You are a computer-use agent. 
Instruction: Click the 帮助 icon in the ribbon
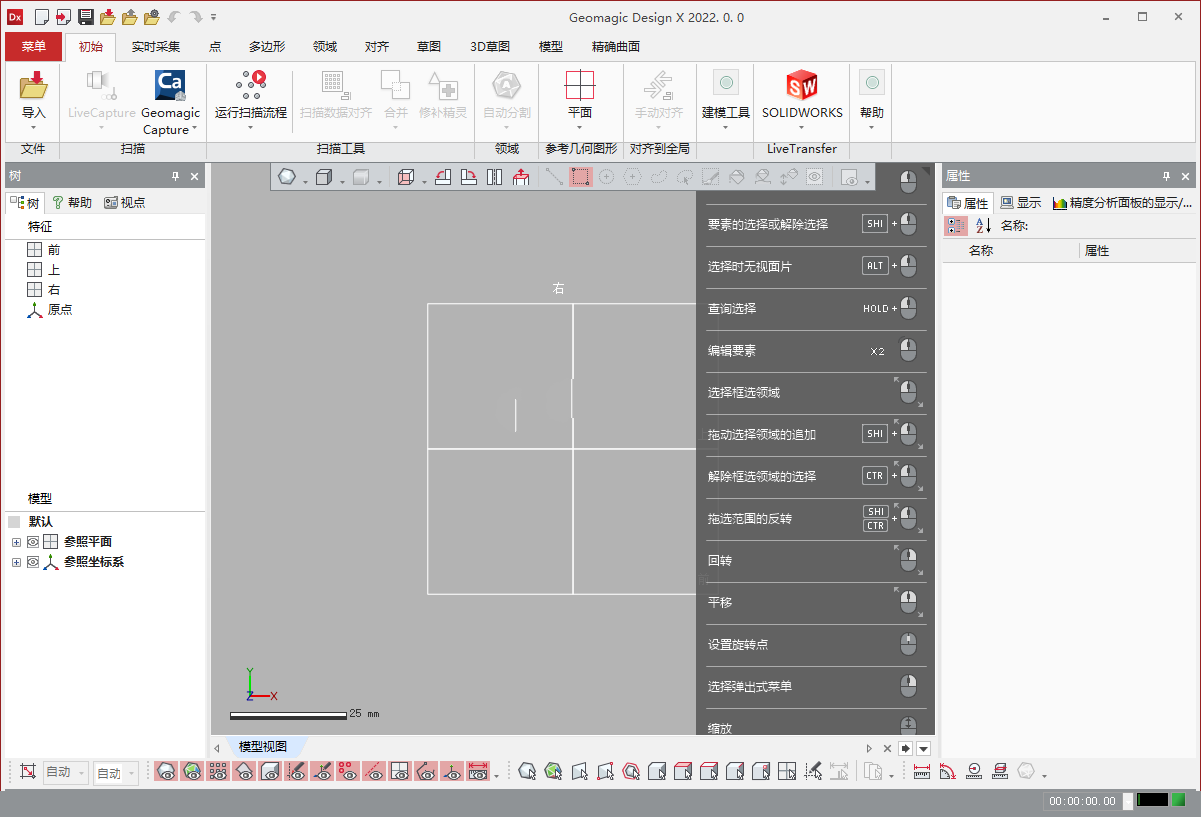[x=872, y=84]
